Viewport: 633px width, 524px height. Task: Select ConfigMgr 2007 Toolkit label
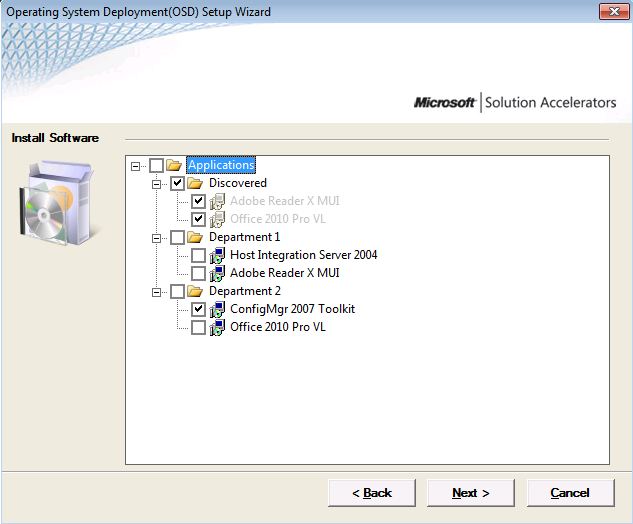[x=292, y=309]
